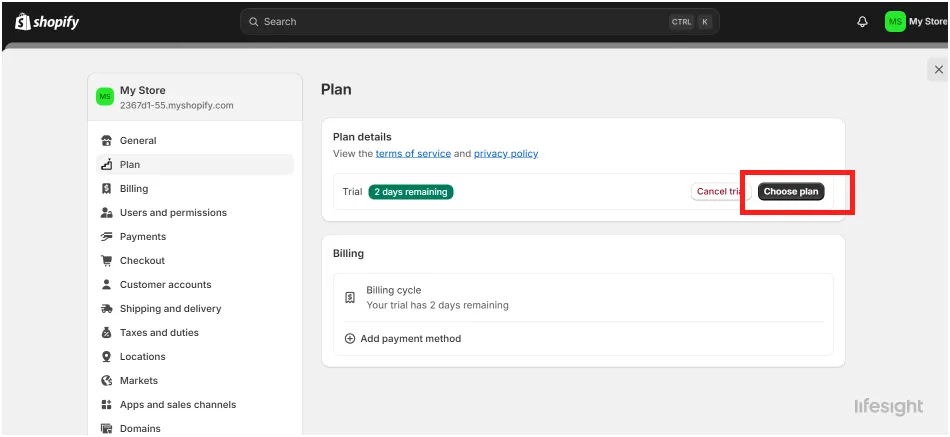
Task: Click the Choose plan button
Action: pos(791,192)
